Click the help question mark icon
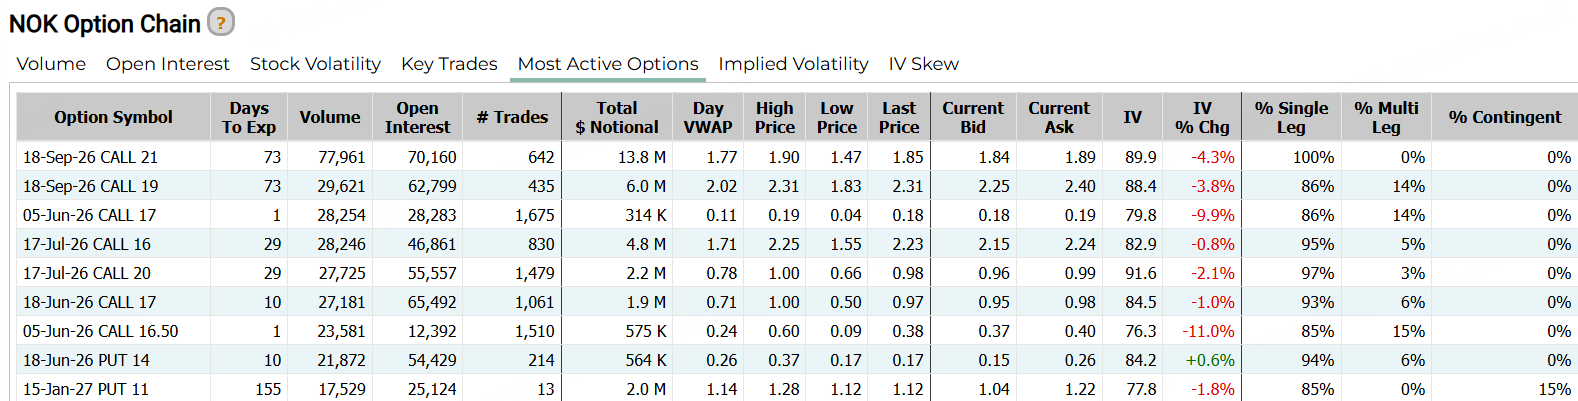 [x=221, y=22]
